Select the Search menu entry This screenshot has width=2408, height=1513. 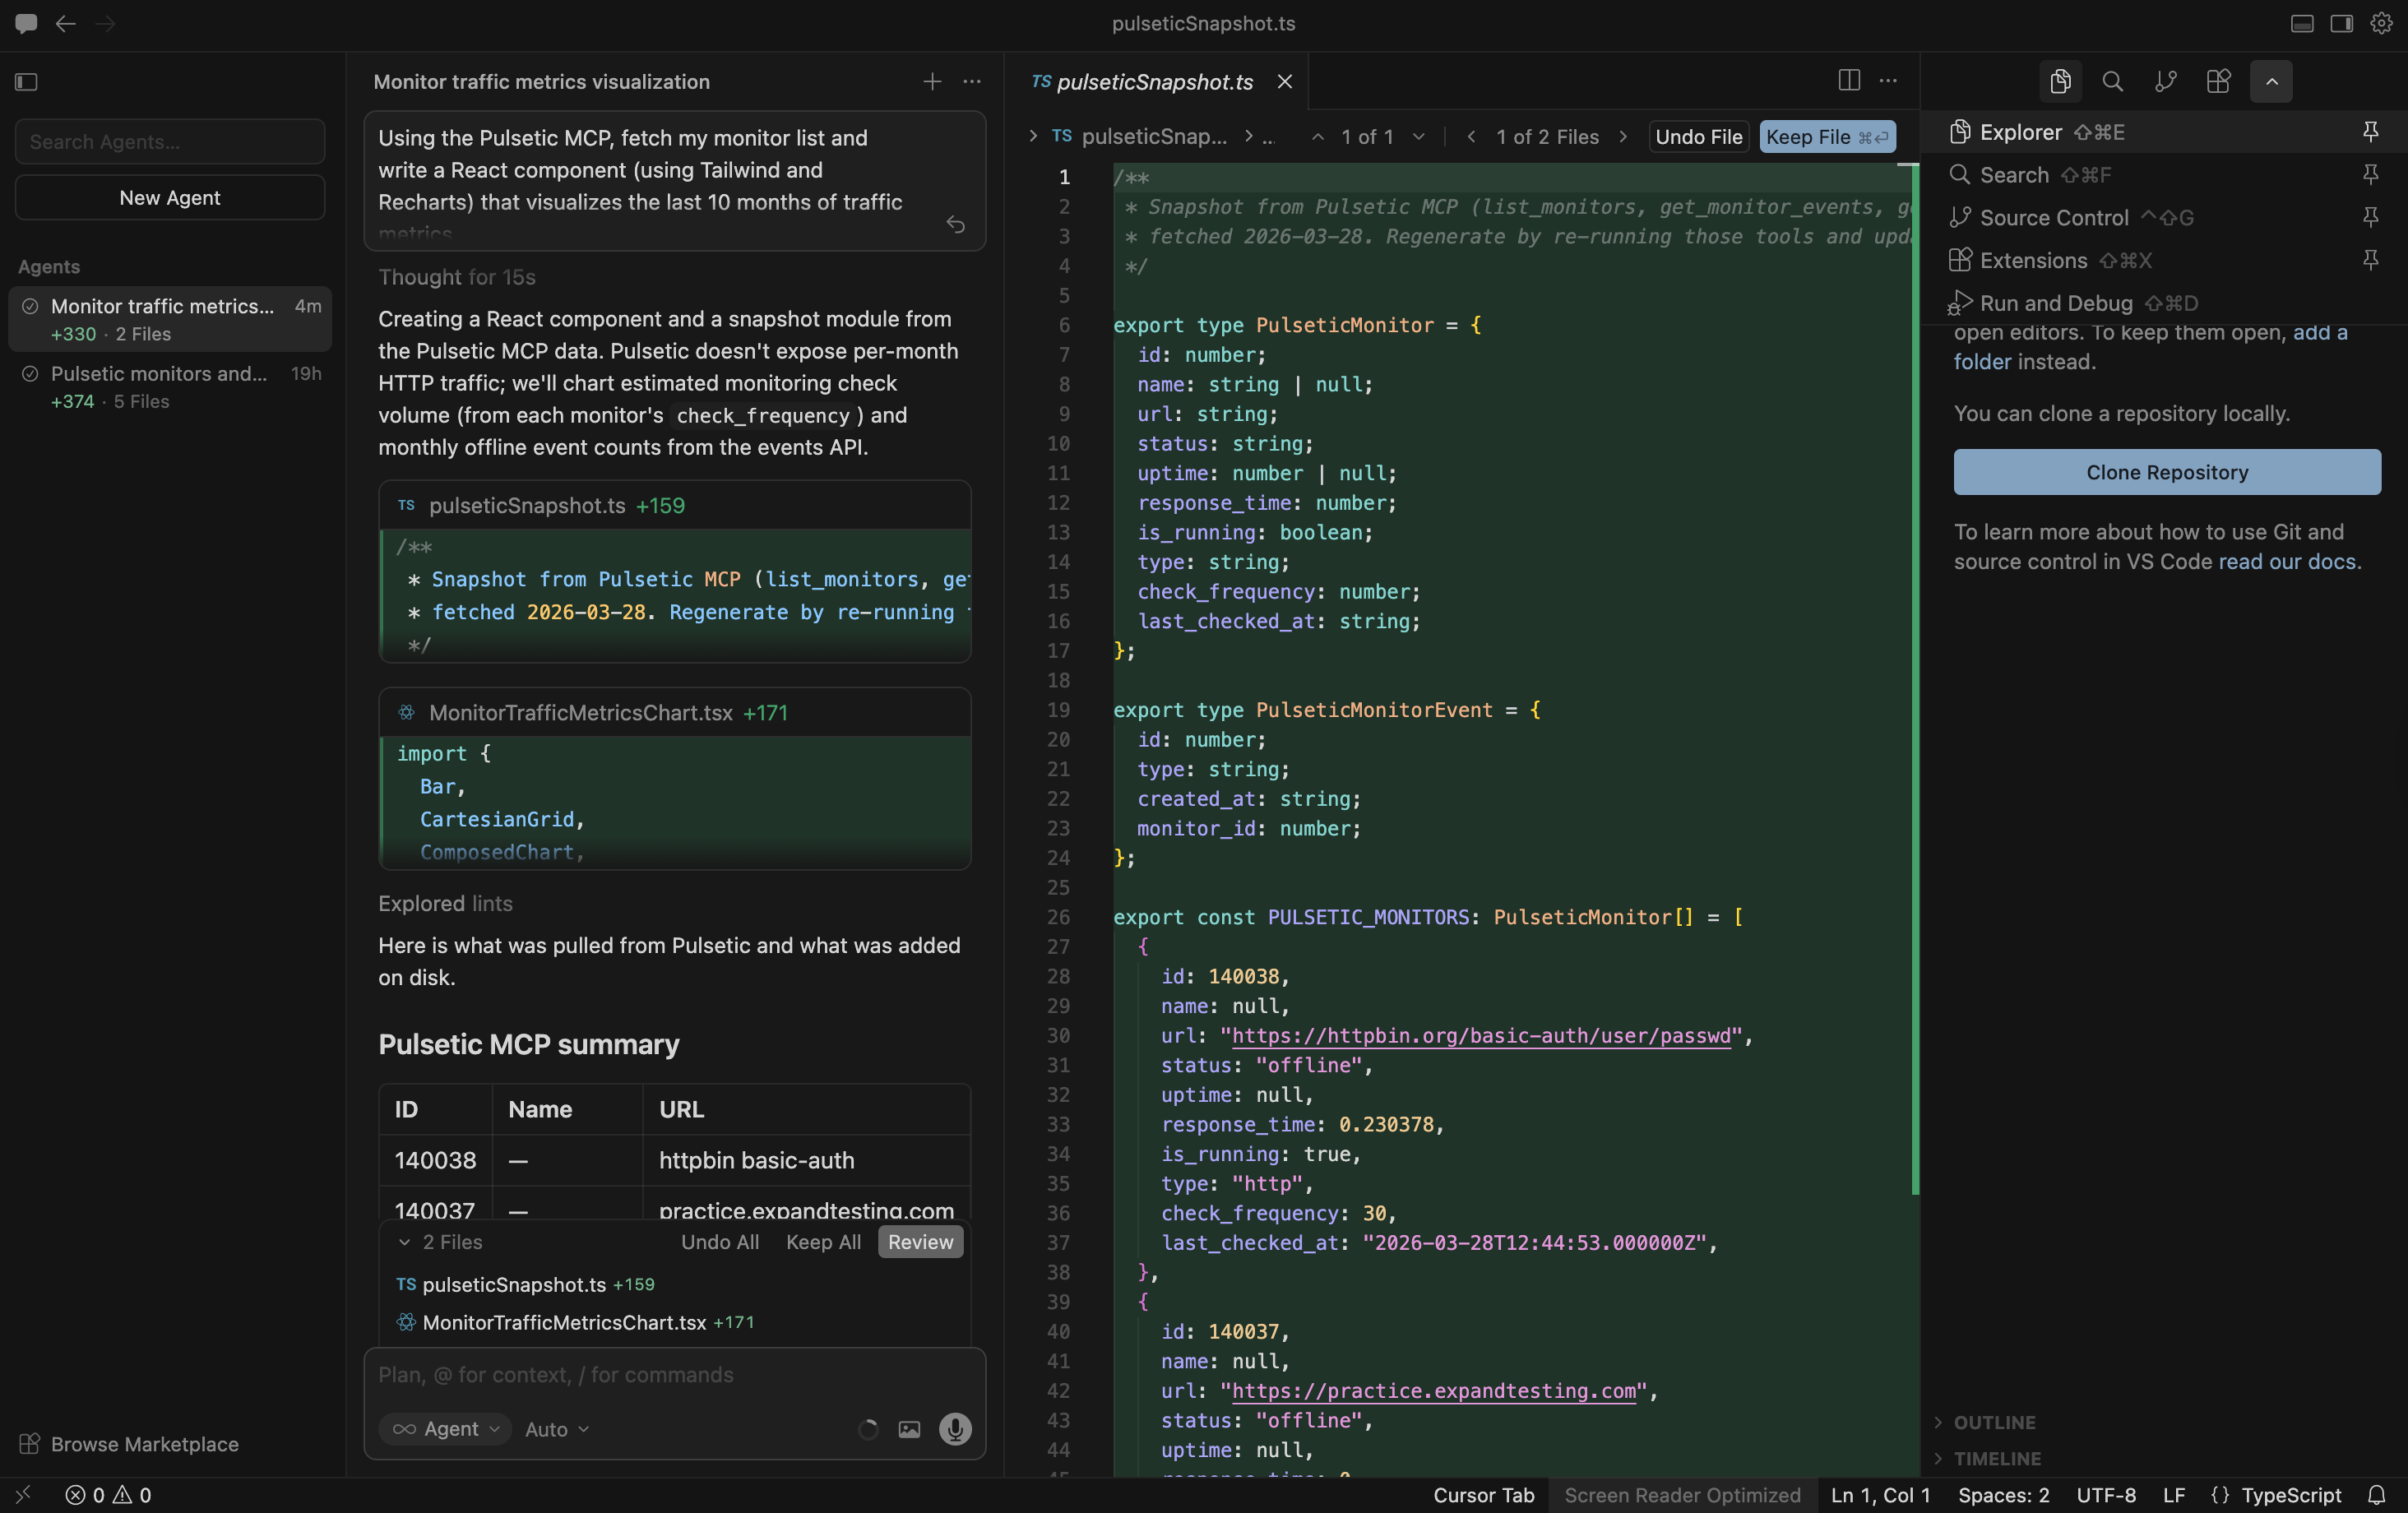coord(2014,175)
